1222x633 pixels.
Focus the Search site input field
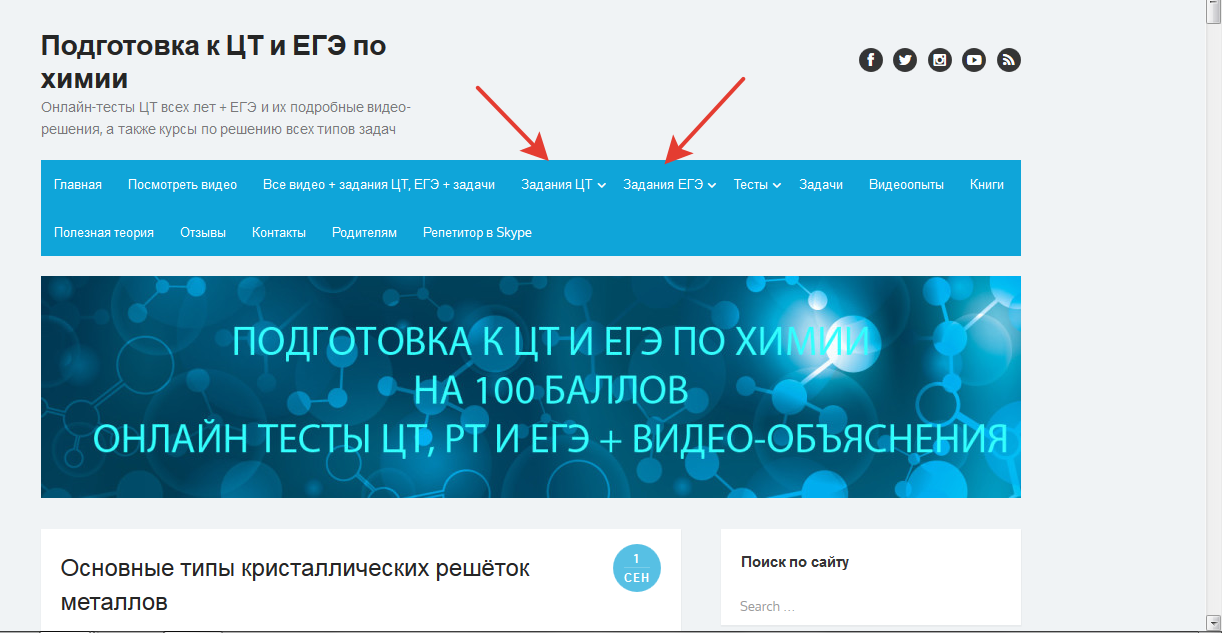[x=870, y=606]
